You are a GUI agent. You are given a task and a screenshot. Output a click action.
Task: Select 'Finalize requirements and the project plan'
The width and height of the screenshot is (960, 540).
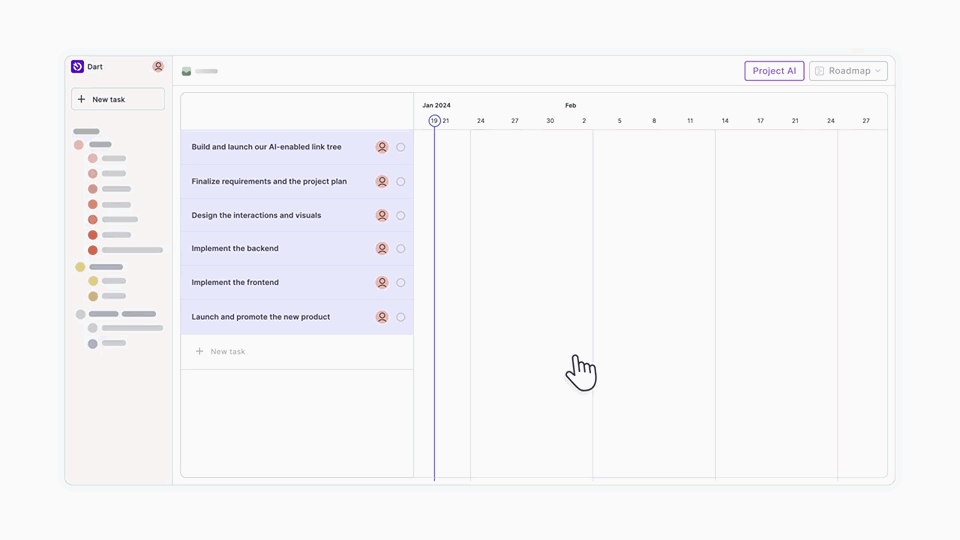(269, 181)
